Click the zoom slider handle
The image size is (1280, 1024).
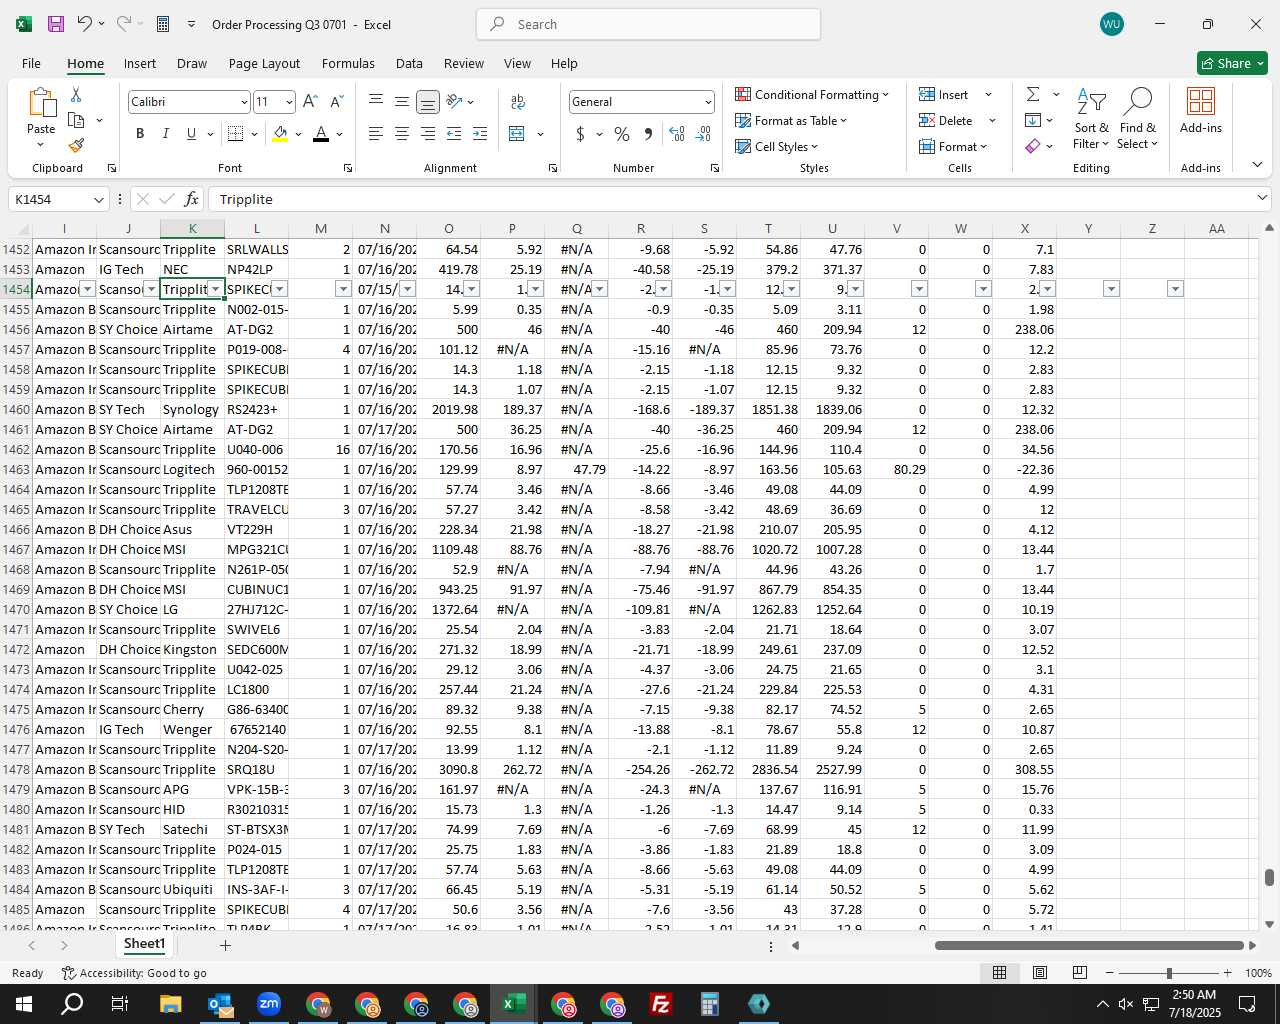pos(1169,973)
